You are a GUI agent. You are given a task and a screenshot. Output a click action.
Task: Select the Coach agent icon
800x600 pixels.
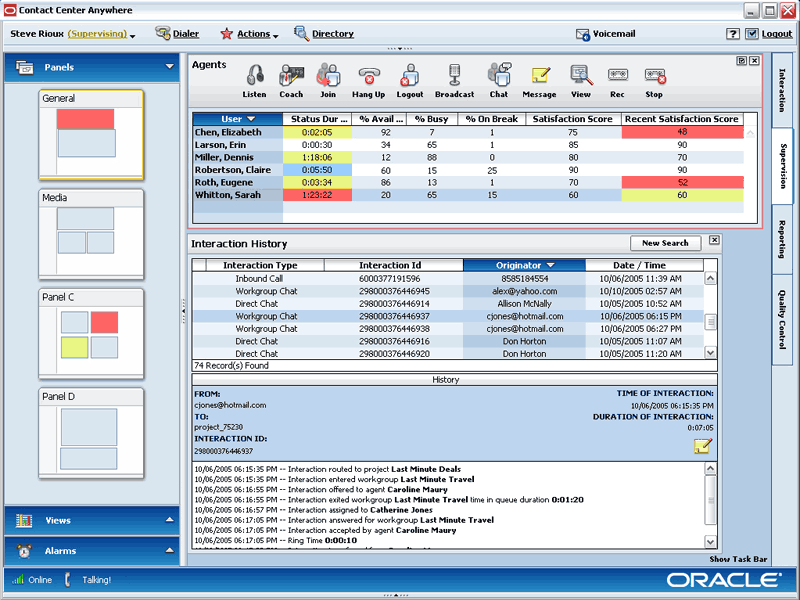coord(291,75)
